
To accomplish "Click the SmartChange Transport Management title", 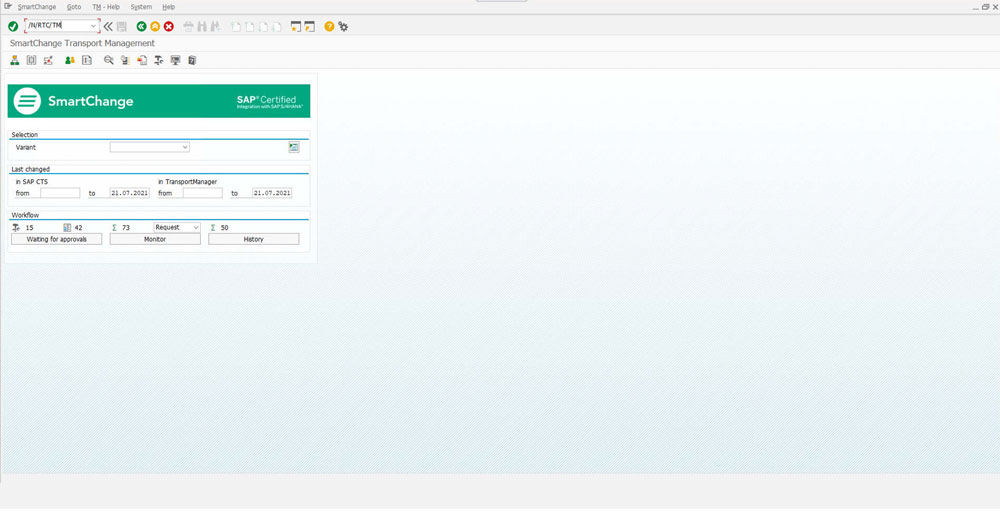I will [x=82, y=43].
